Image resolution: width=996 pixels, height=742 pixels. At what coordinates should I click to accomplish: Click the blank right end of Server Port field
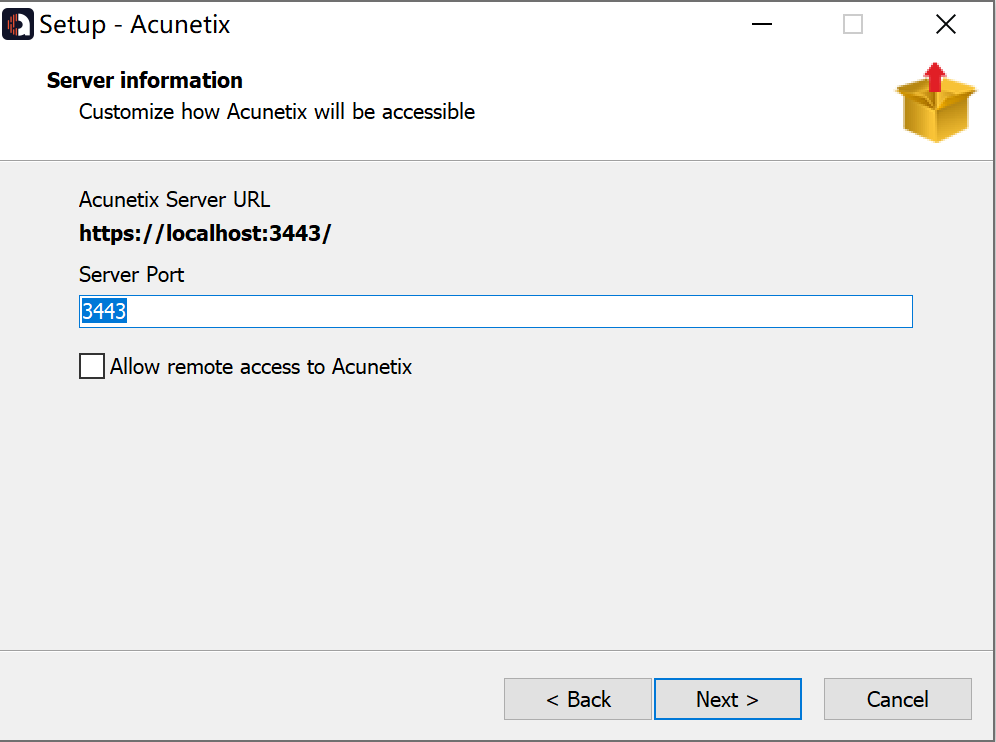tap(800, 312)
